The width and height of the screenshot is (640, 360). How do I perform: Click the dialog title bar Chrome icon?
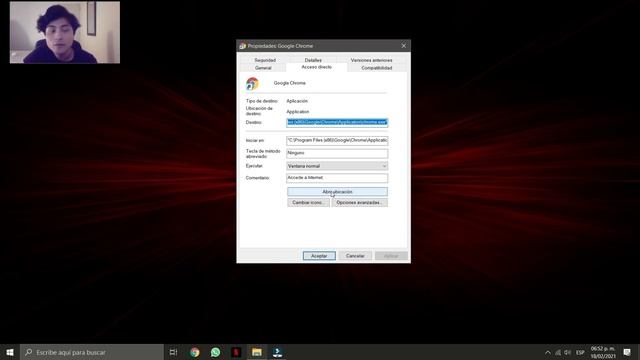243,46
